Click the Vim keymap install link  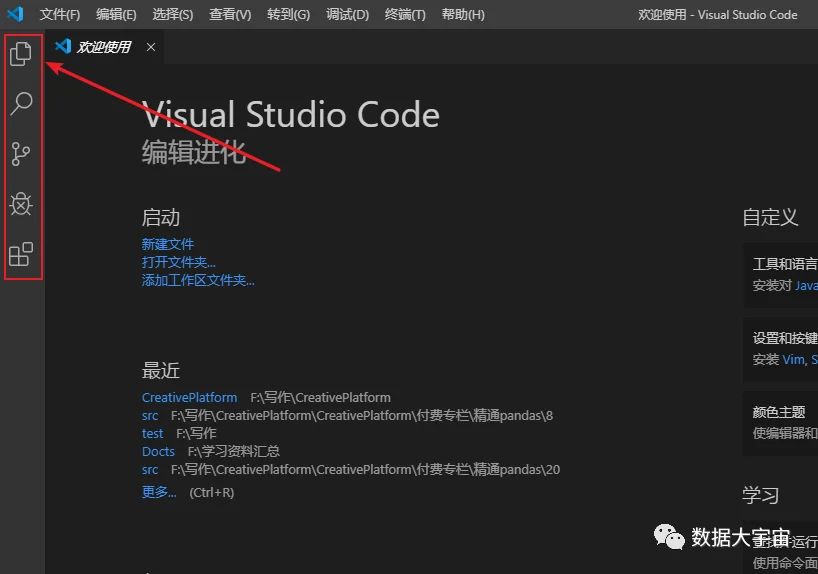(x=793, y=360)
